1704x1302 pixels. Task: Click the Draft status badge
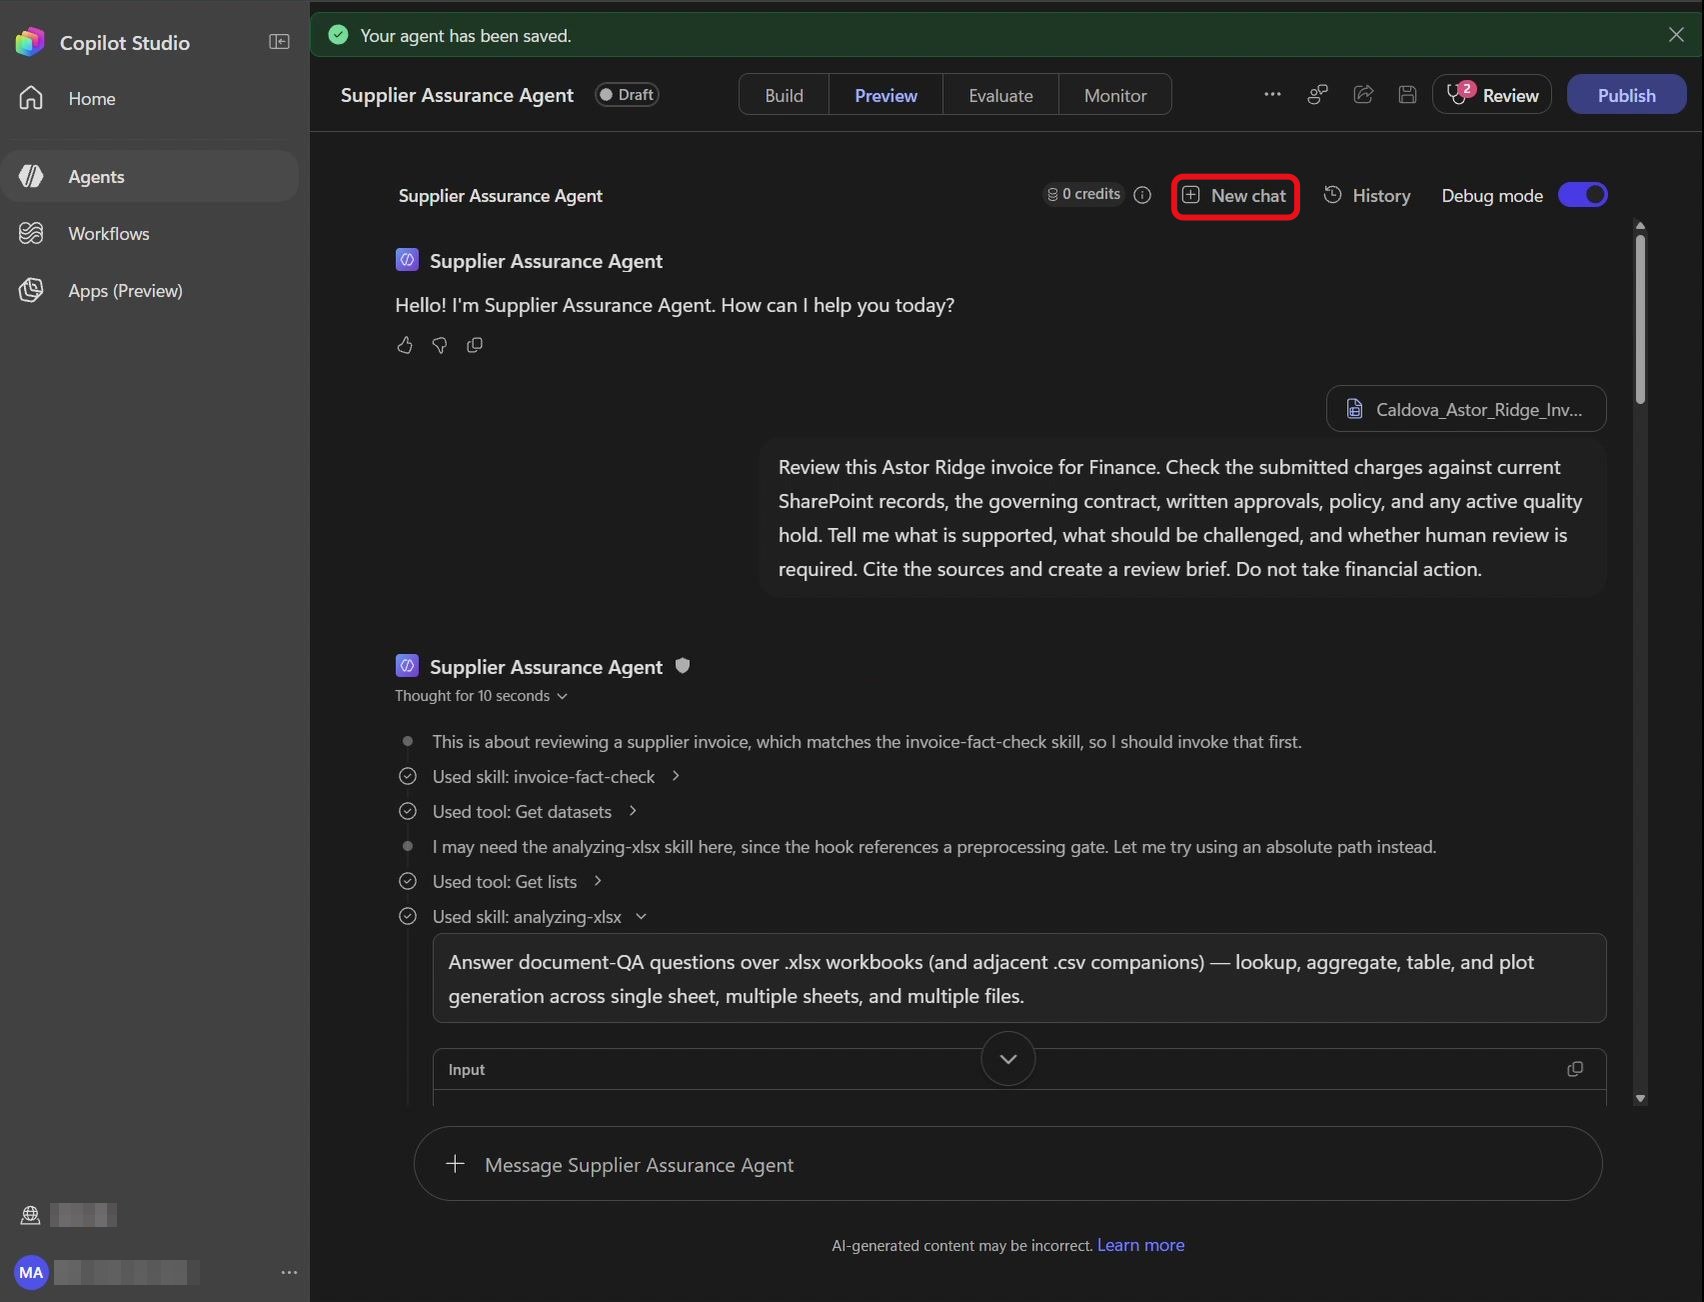[627, 95]
